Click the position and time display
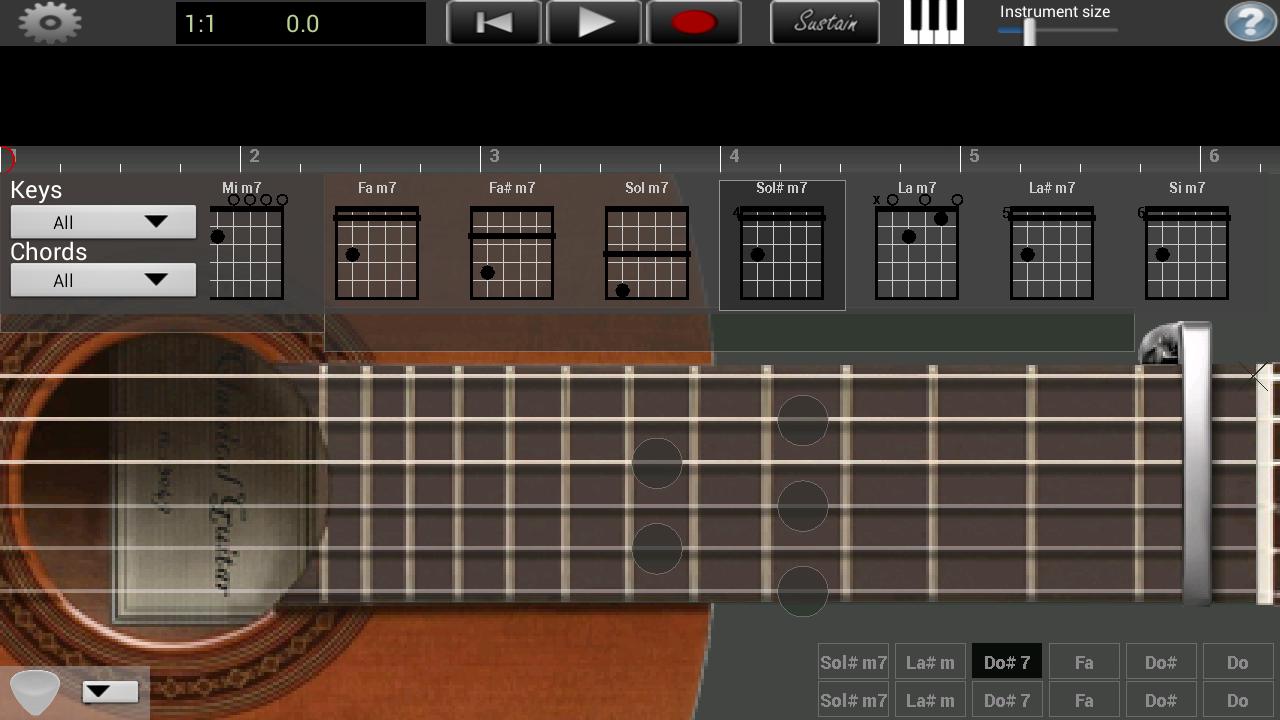This screenshot has width=1280, height=720. point(301,23)
